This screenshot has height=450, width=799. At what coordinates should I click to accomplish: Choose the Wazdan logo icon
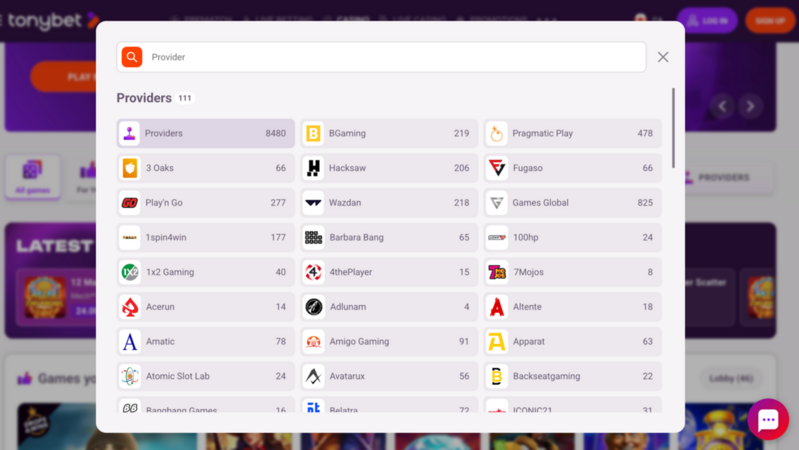click(313, 203)
